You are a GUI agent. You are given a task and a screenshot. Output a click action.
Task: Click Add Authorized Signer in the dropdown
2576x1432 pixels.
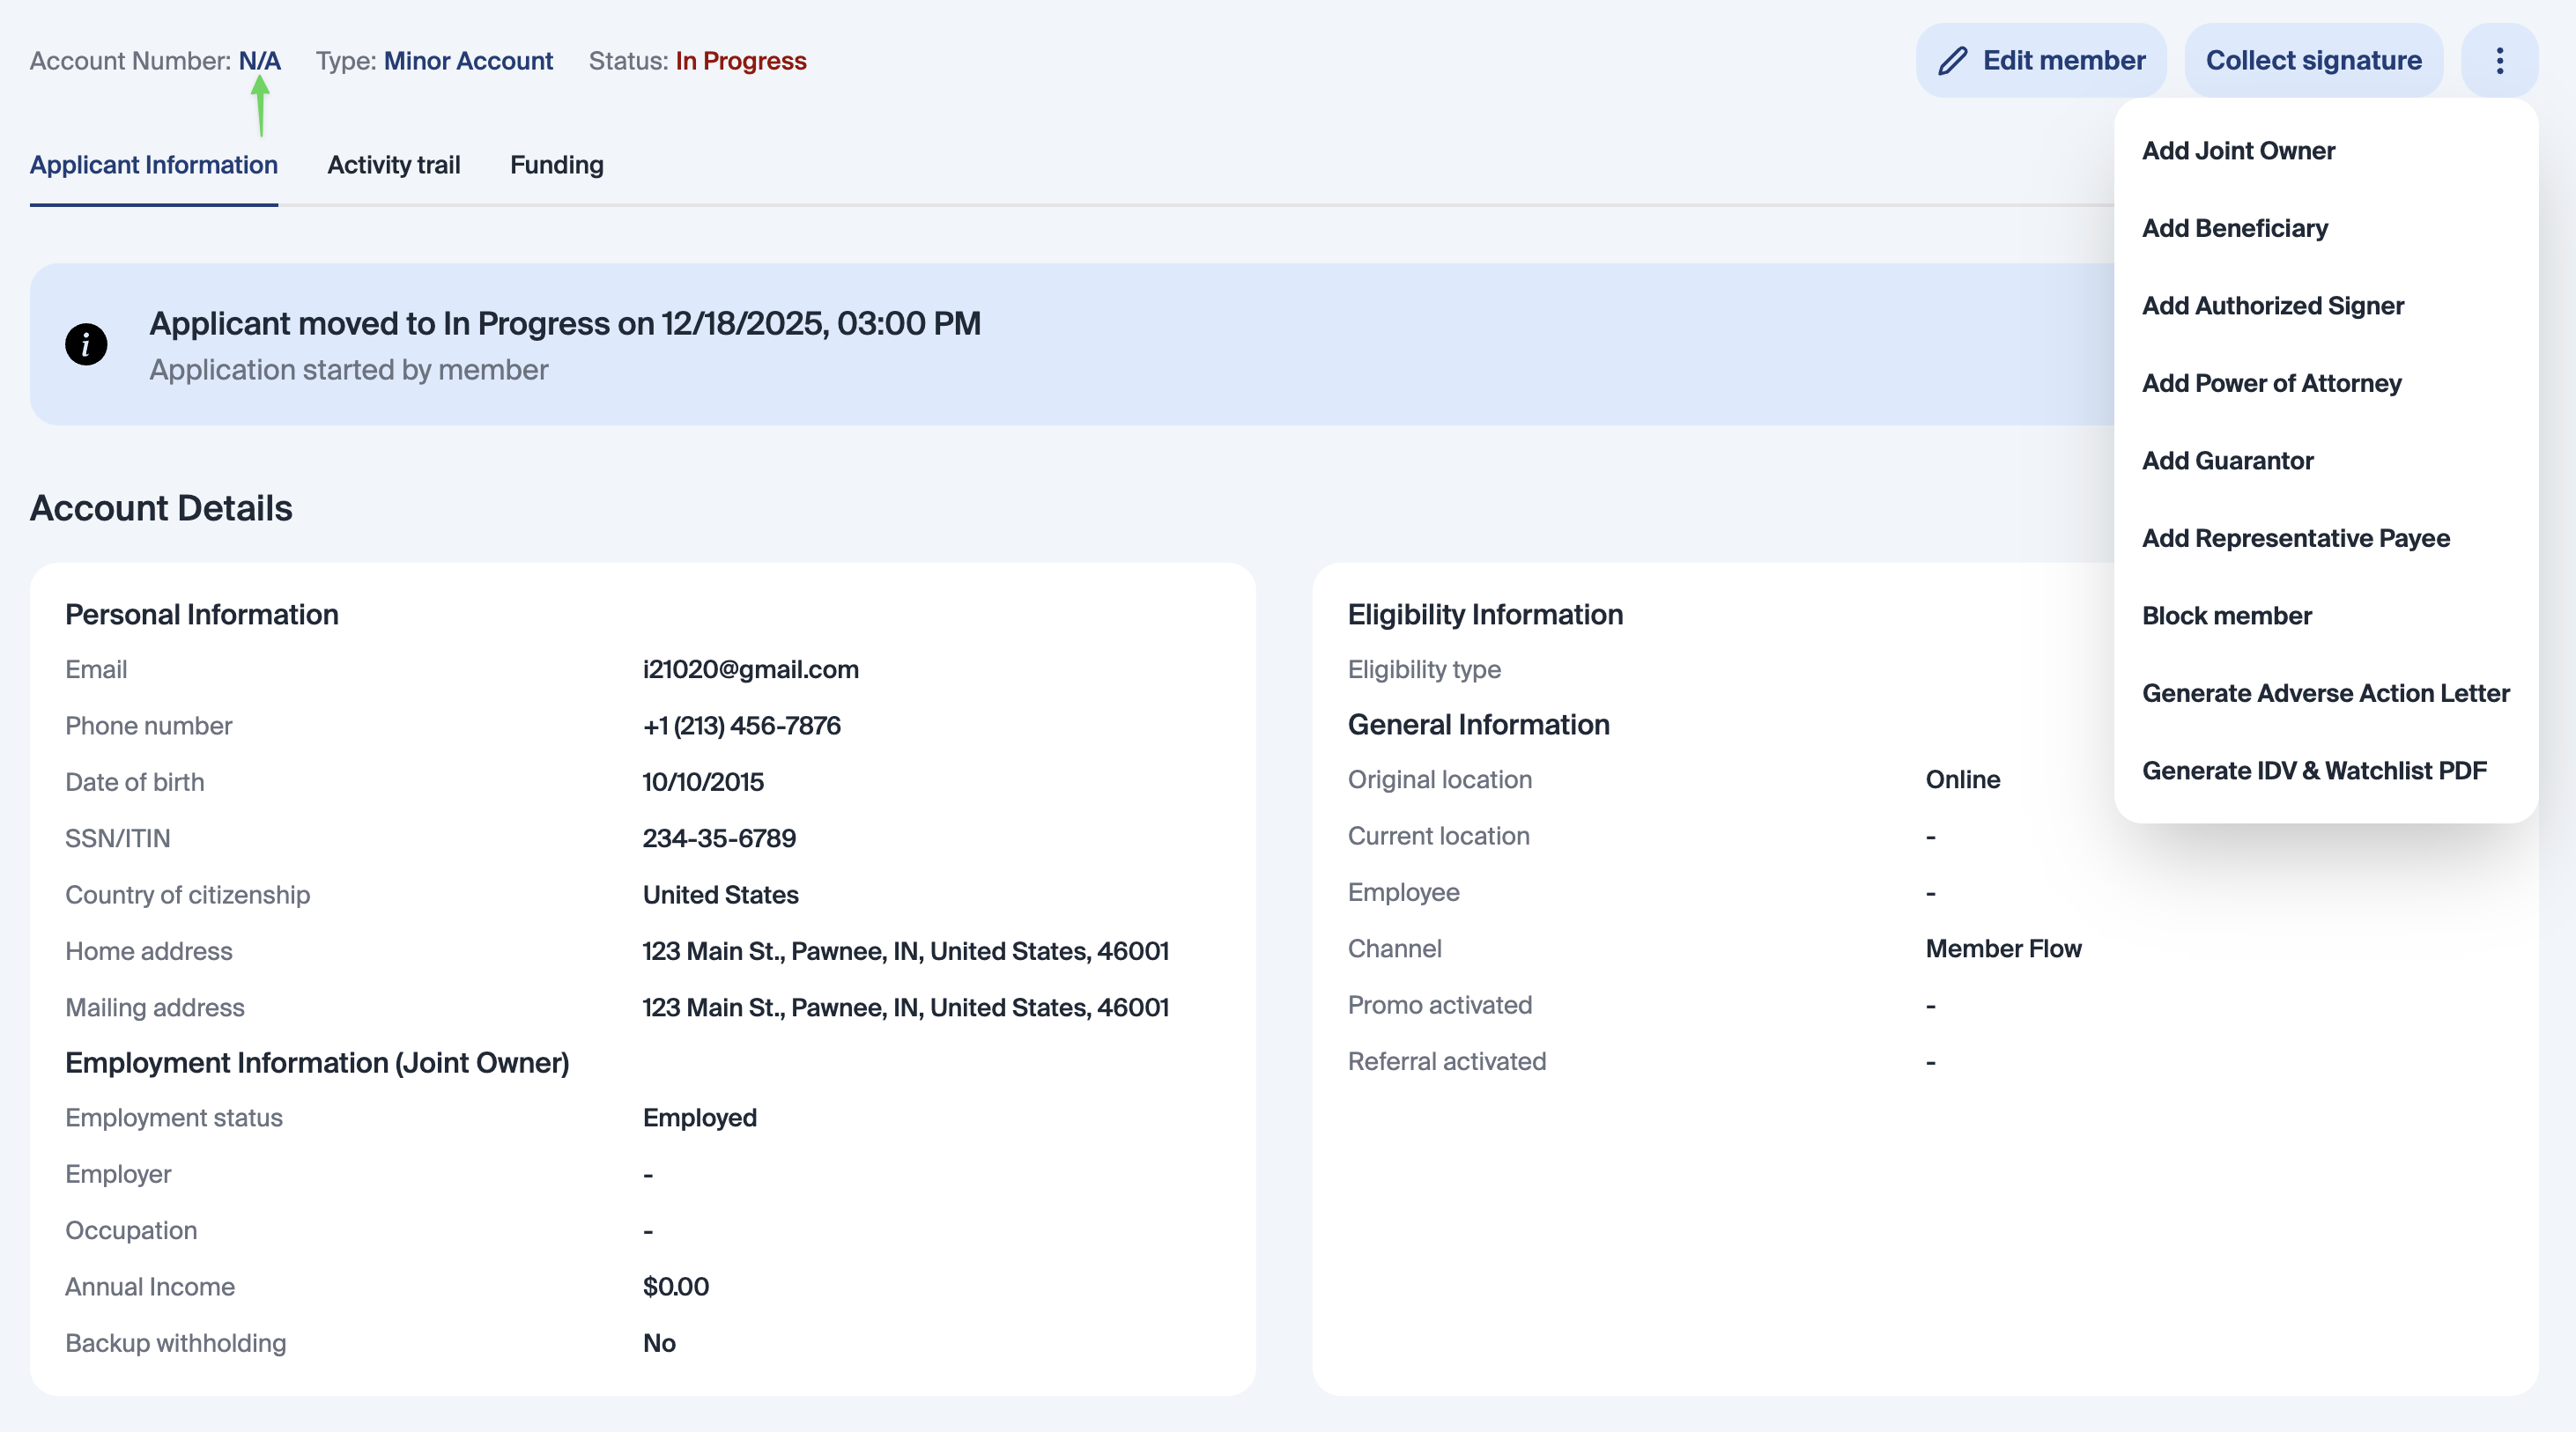point(2272,306)
